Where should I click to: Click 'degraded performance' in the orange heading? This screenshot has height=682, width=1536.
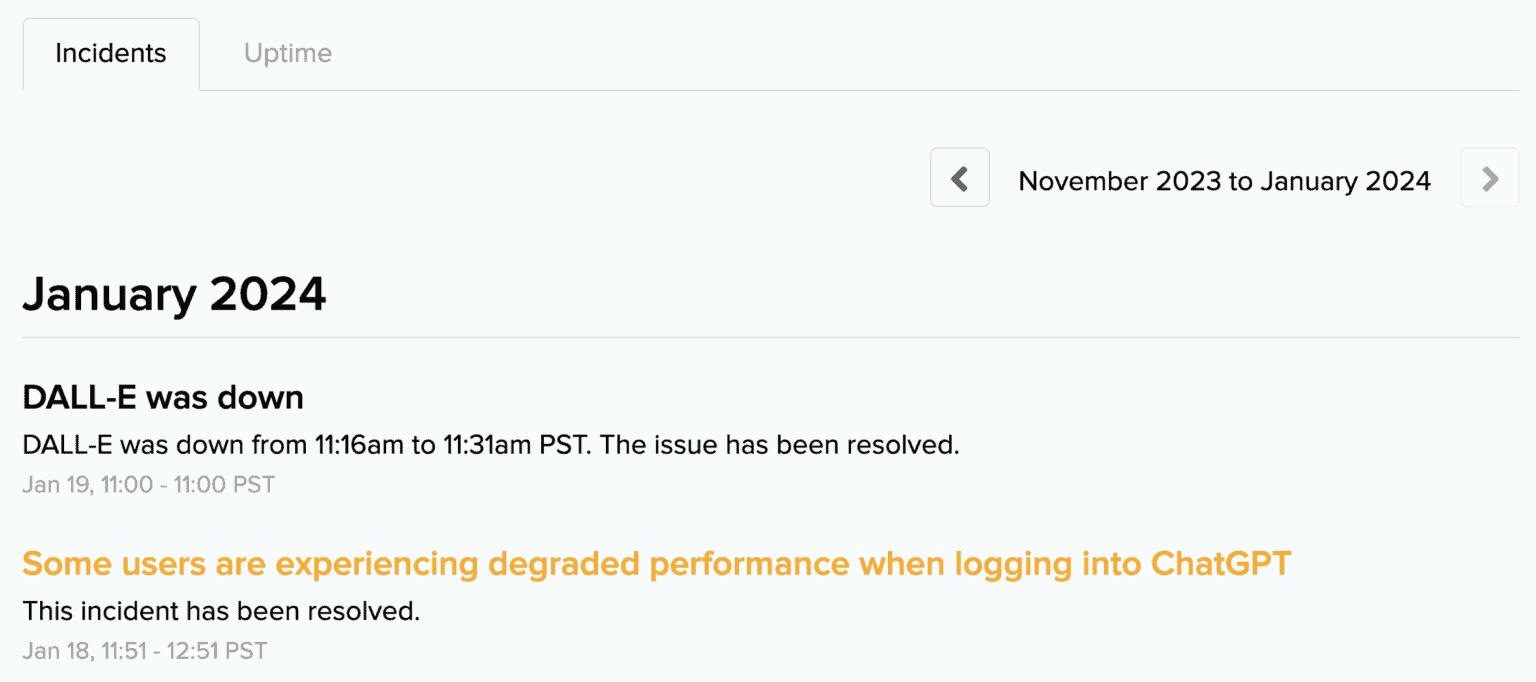(x=663, y=564)
